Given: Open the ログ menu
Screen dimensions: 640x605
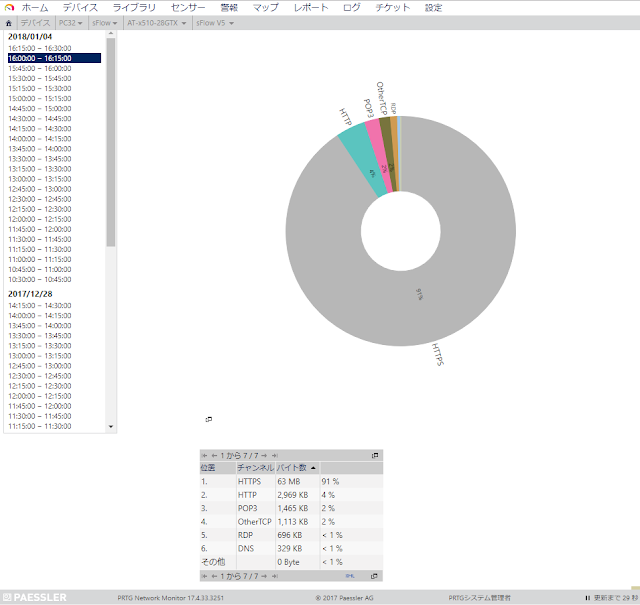Looking at the screenshot, I should pyautogui.click(x=351, y=7).
